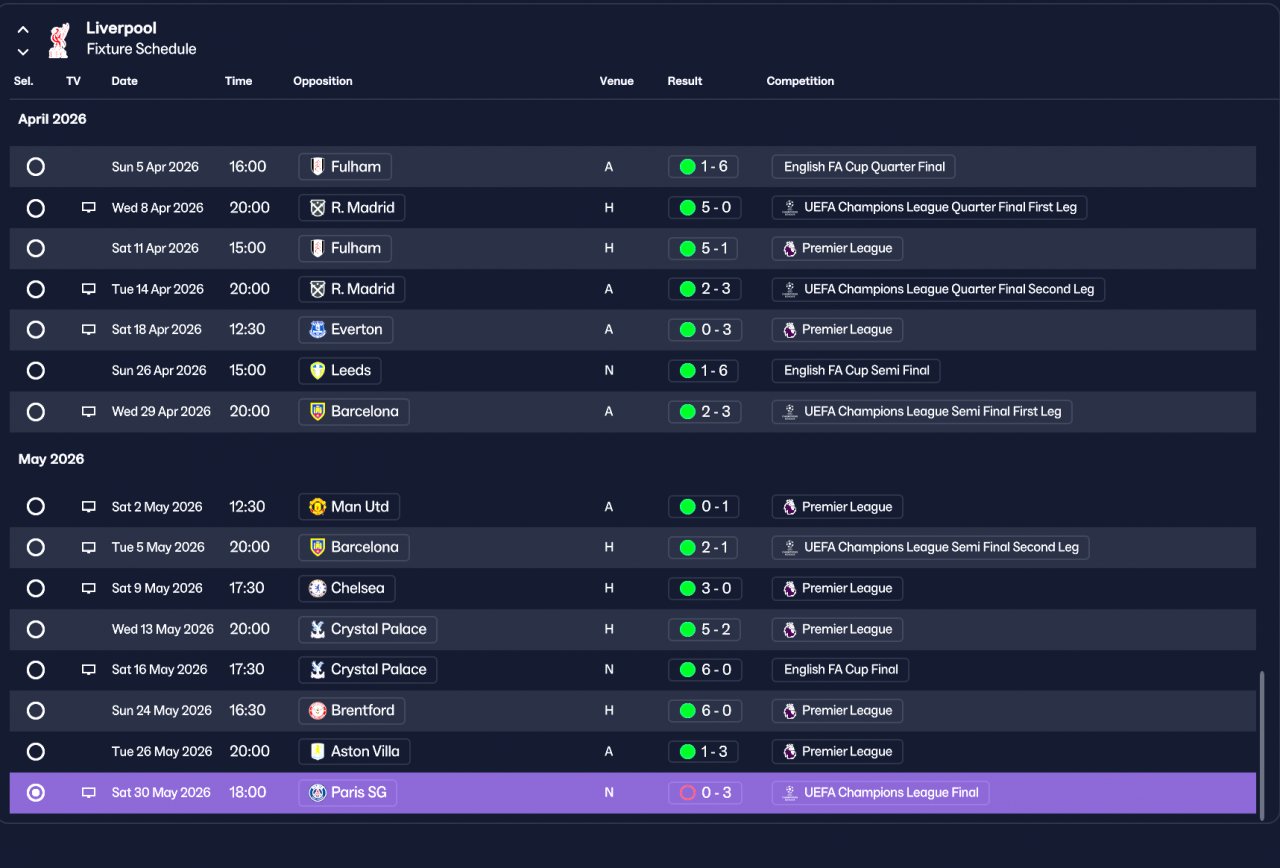Open 6 - 0 result against Brentford

(705, 711)
